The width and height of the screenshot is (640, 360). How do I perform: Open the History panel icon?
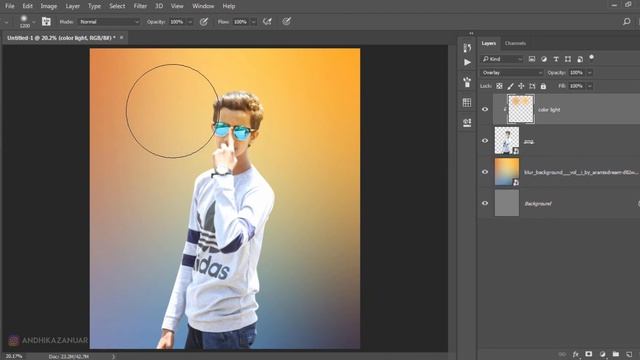click(467, 48)
